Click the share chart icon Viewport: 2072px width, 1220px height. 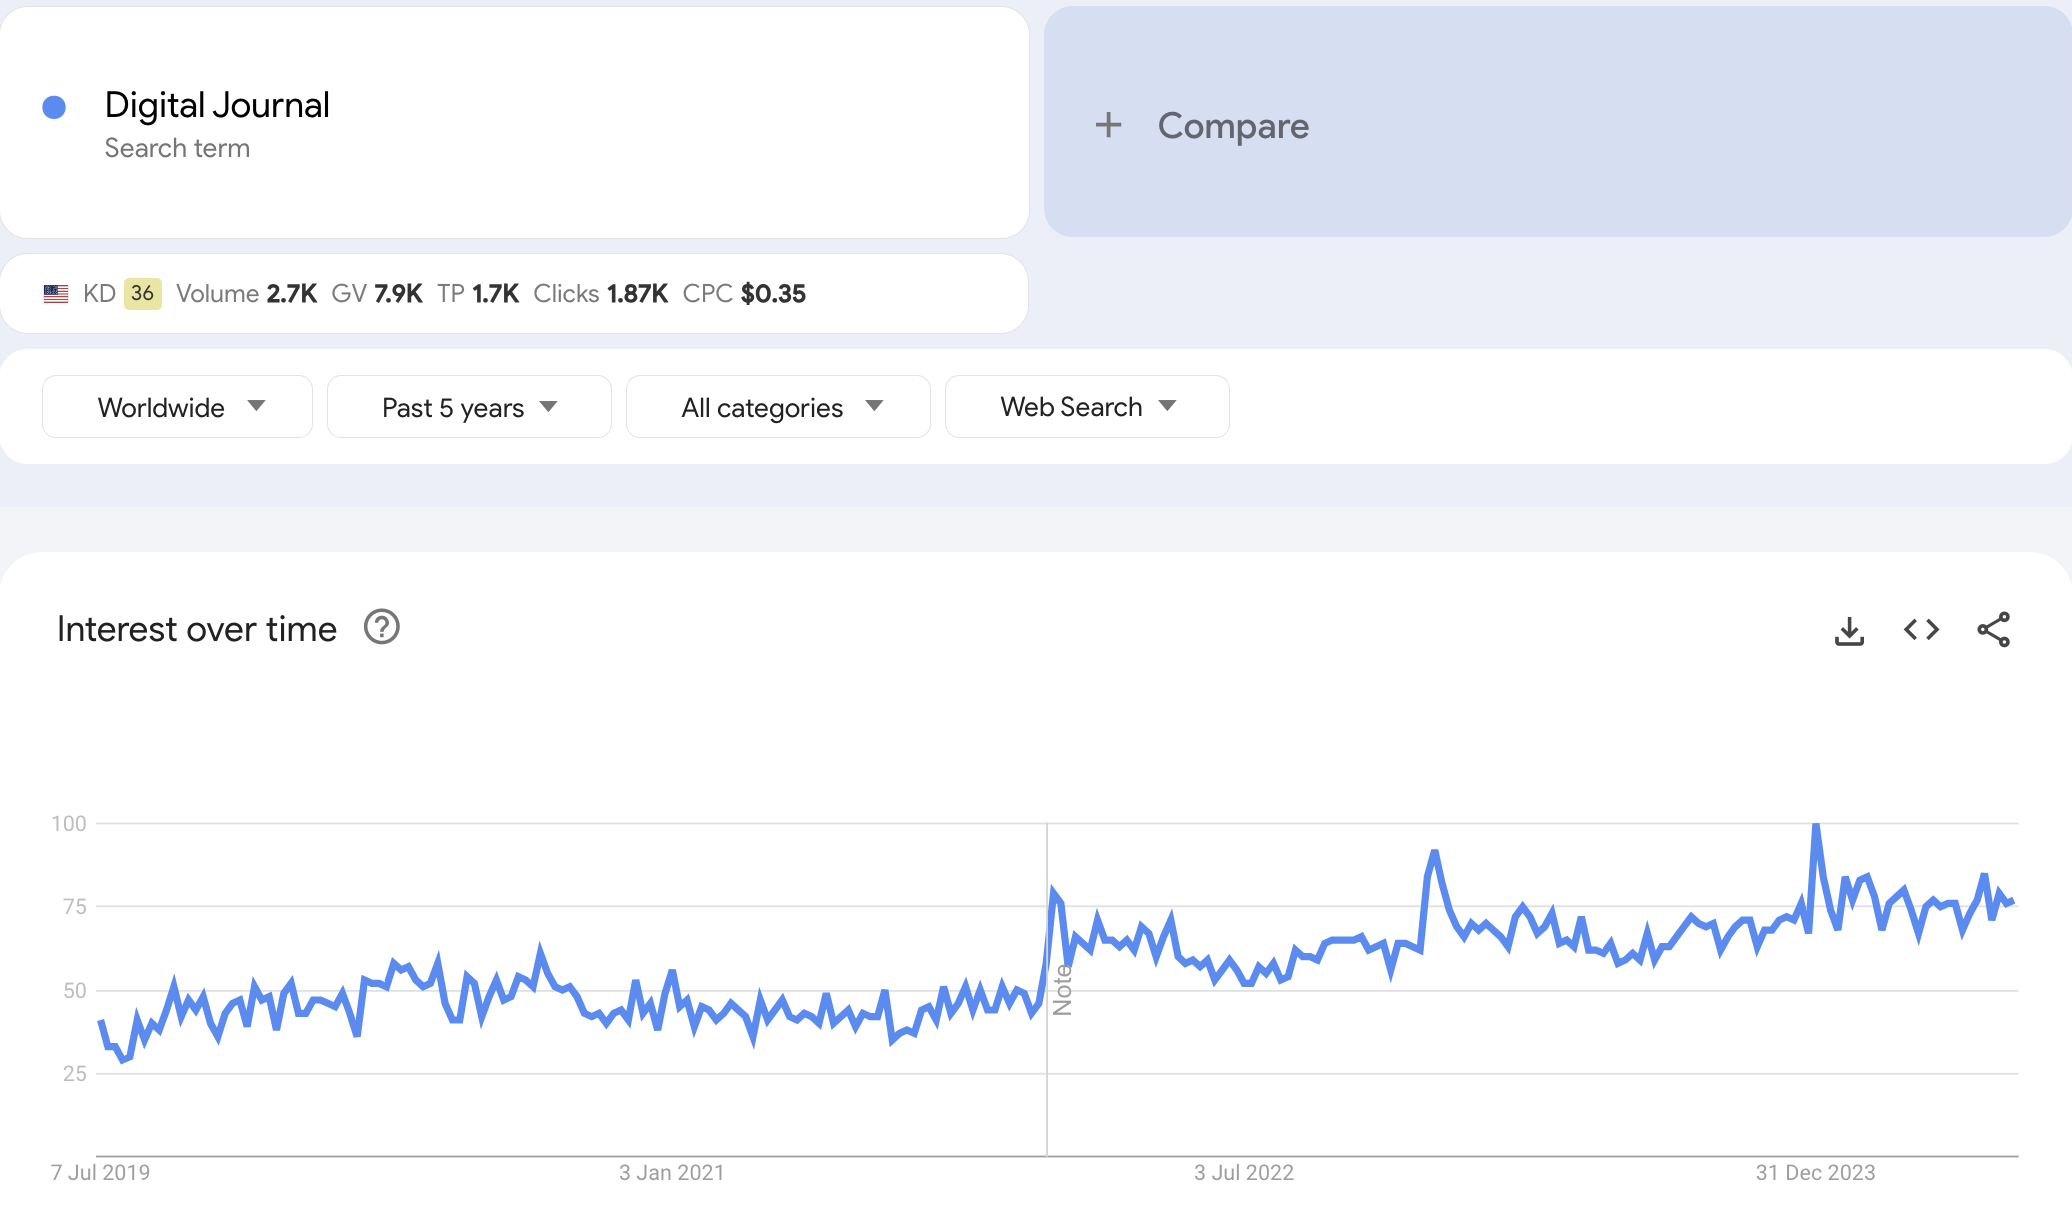click(x=1993, y=630)
